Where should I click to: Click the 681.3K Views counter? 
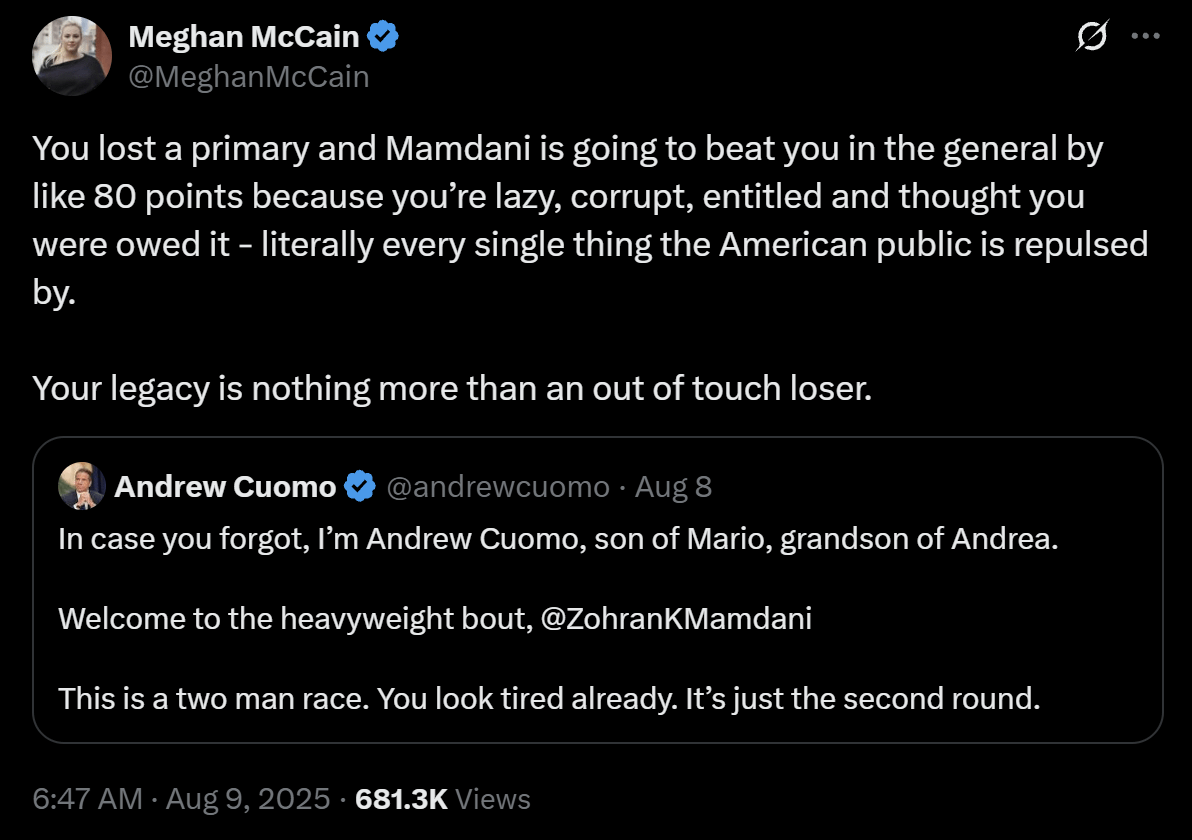442,799
